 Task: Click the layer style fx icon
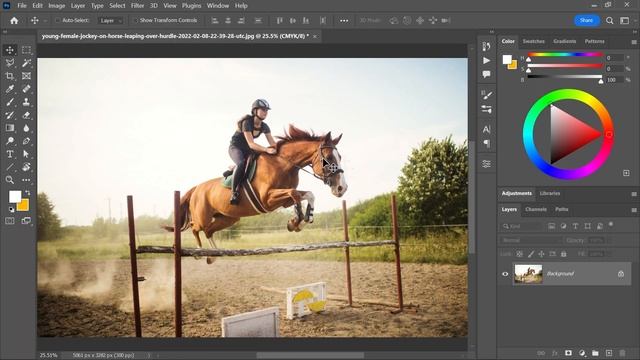pos(555,353)
